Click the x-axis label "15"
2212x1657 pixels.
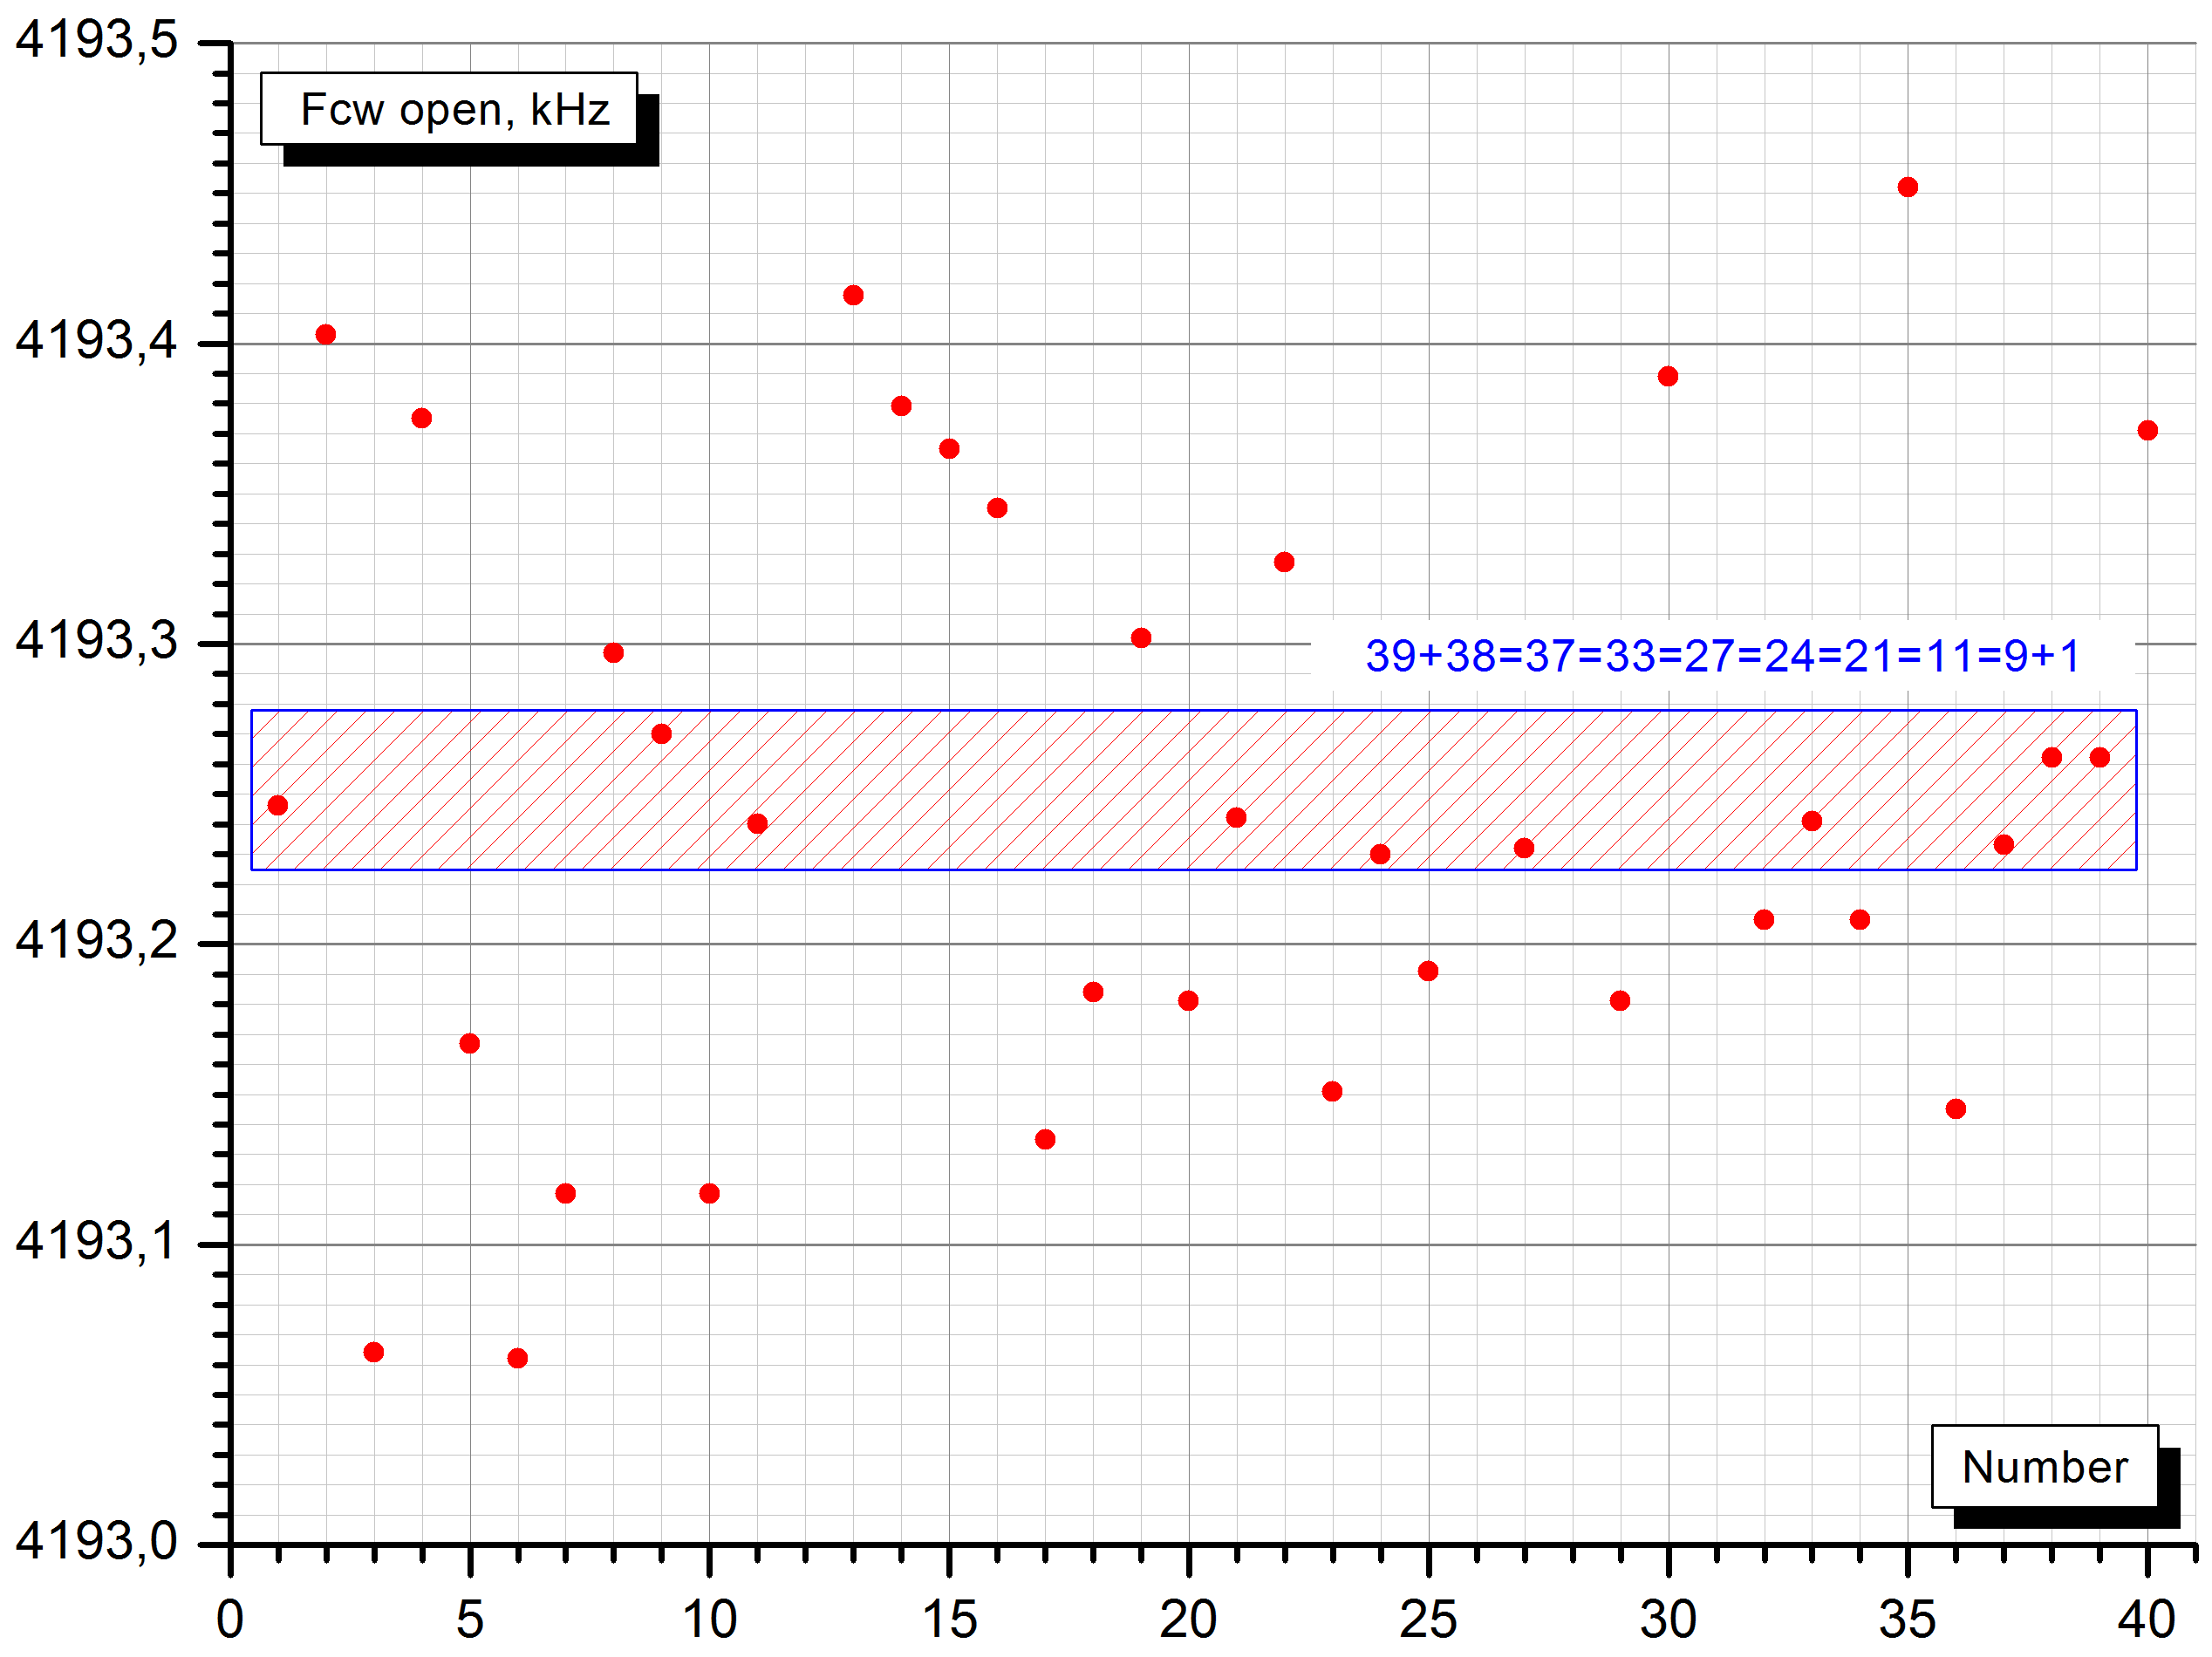[x=949, y=1619]
